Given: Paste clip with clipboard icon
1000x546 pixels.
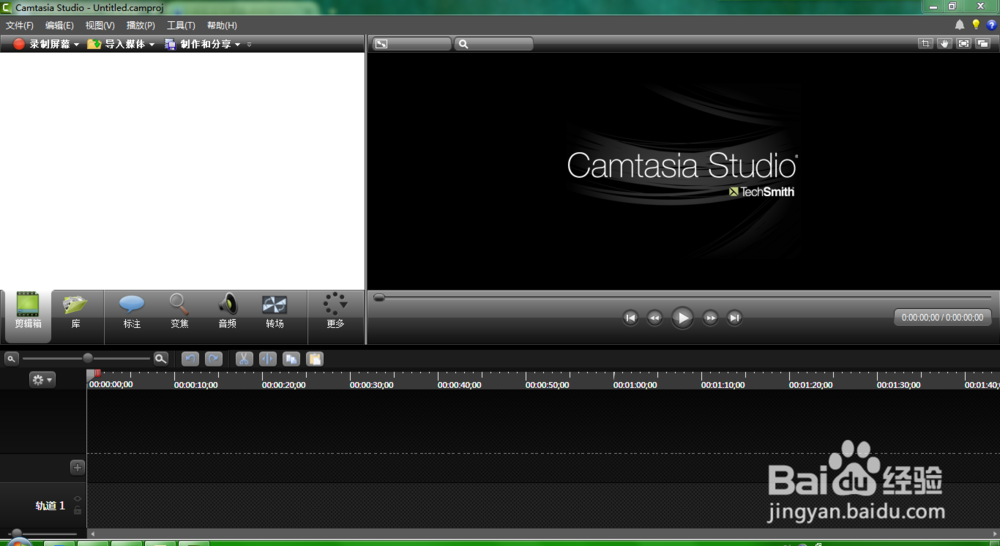Looking at the screenshot, I should point(315,359).
